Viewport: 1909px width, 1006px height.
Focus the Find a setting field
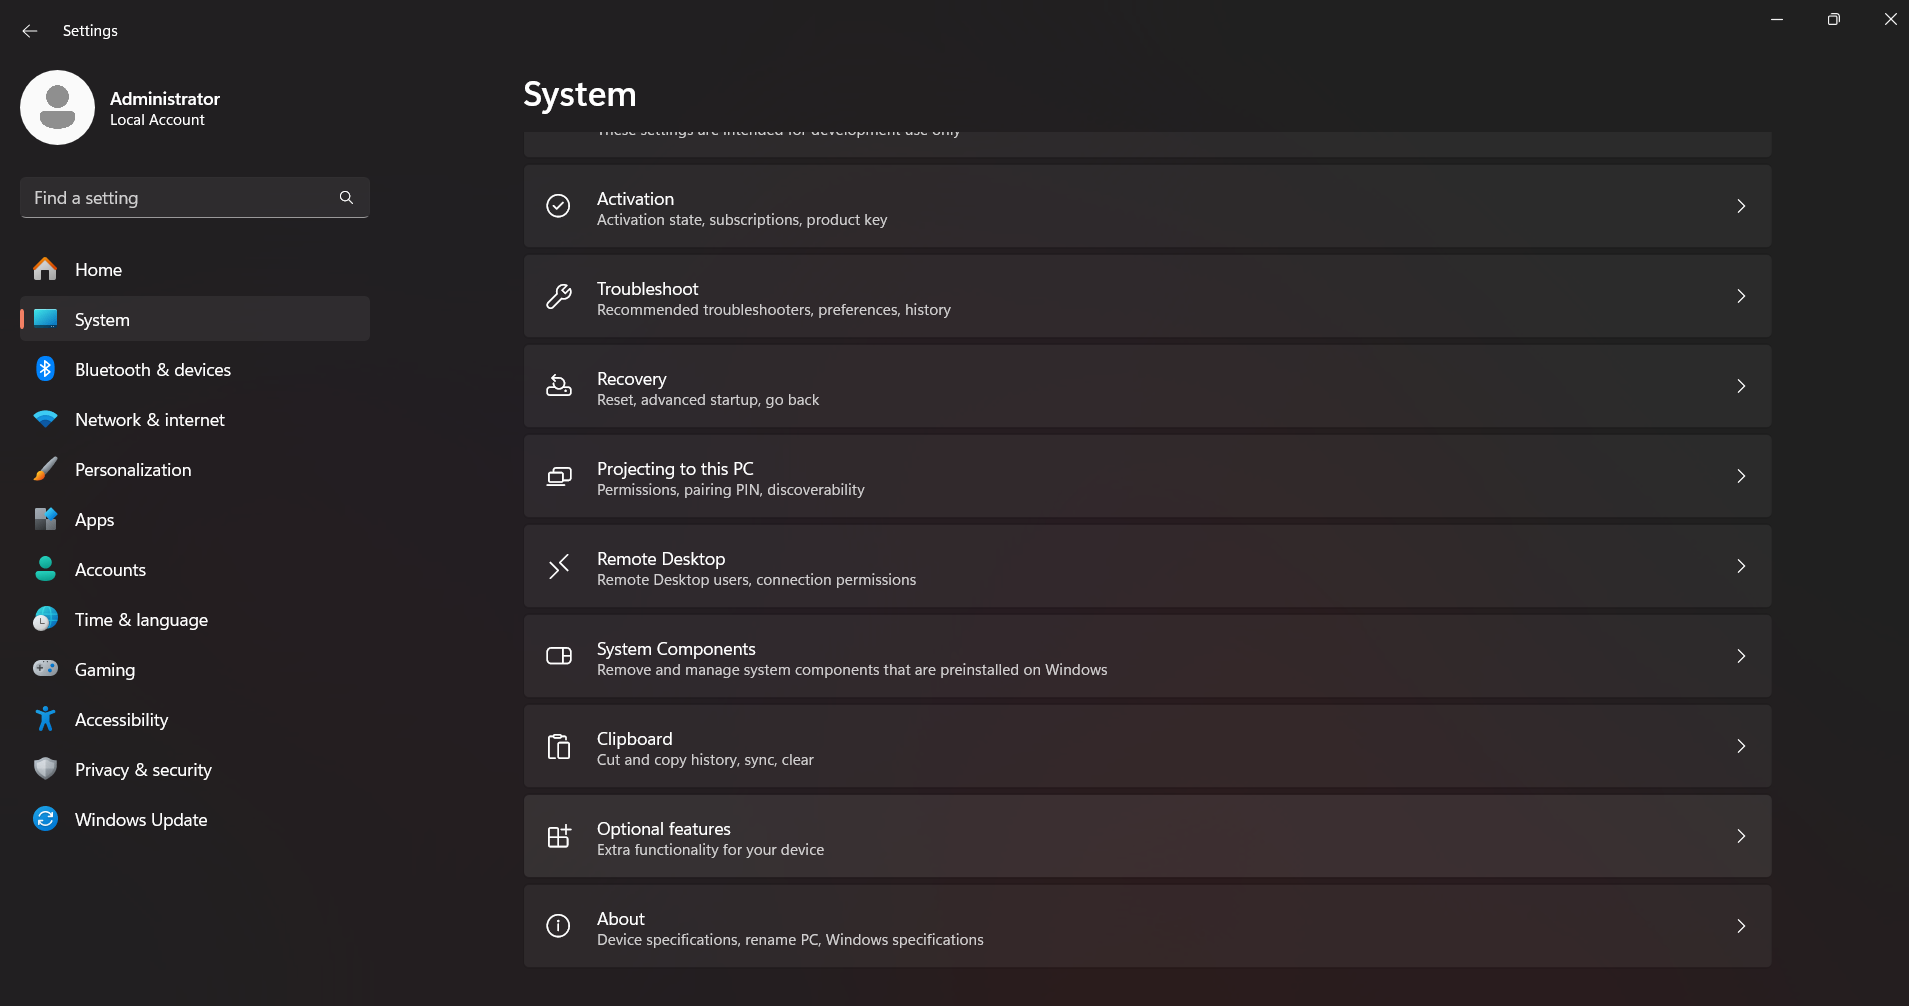click(x=180, y=198)
